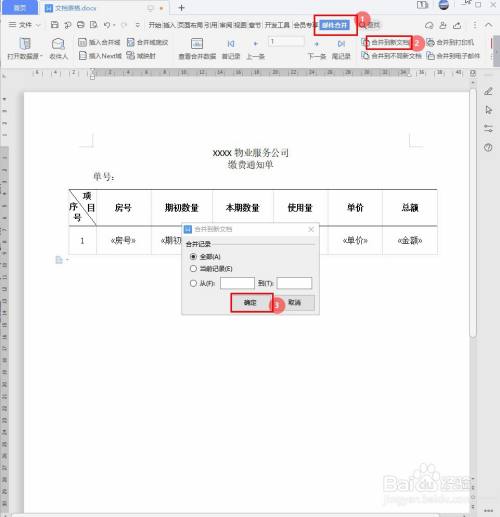This screenshot has width=500, height=517.
Task: Select the Current Record (当前记录) radio button
Action: 193,268
